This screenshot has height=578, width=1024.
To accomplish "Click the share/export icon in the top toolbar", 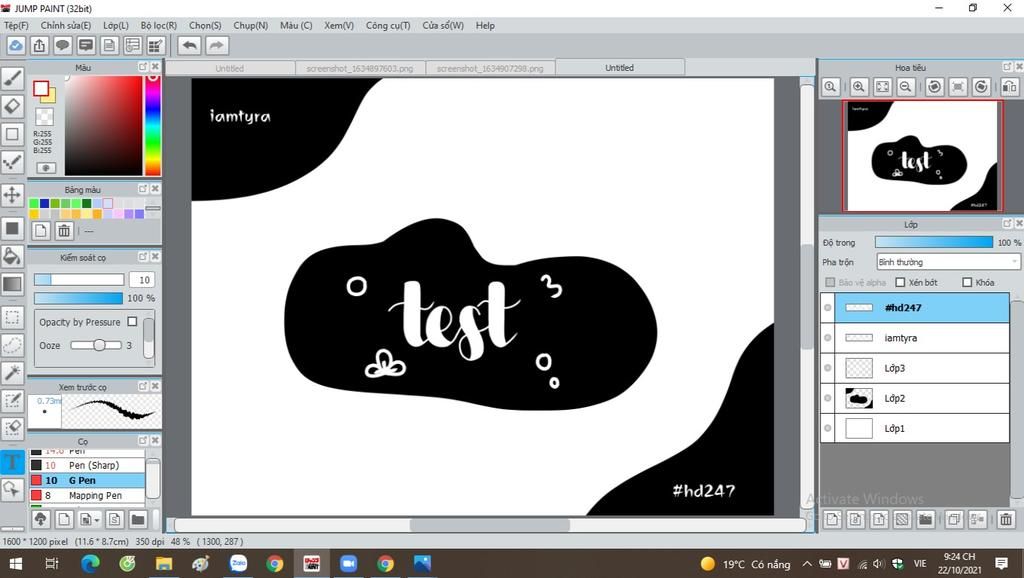I will (x=39, y=46).
